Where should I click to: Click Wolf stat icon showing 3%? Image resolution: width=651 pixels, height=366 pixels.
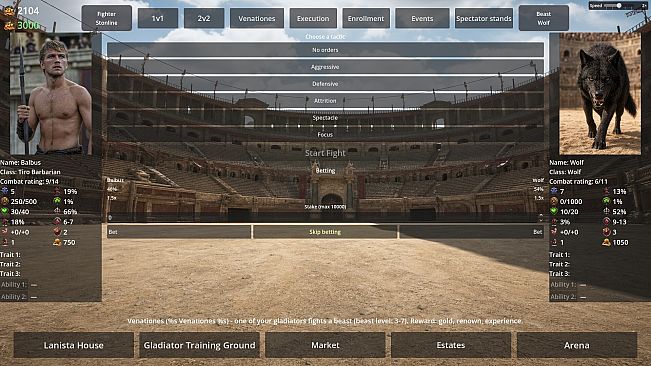coord(554,222)
